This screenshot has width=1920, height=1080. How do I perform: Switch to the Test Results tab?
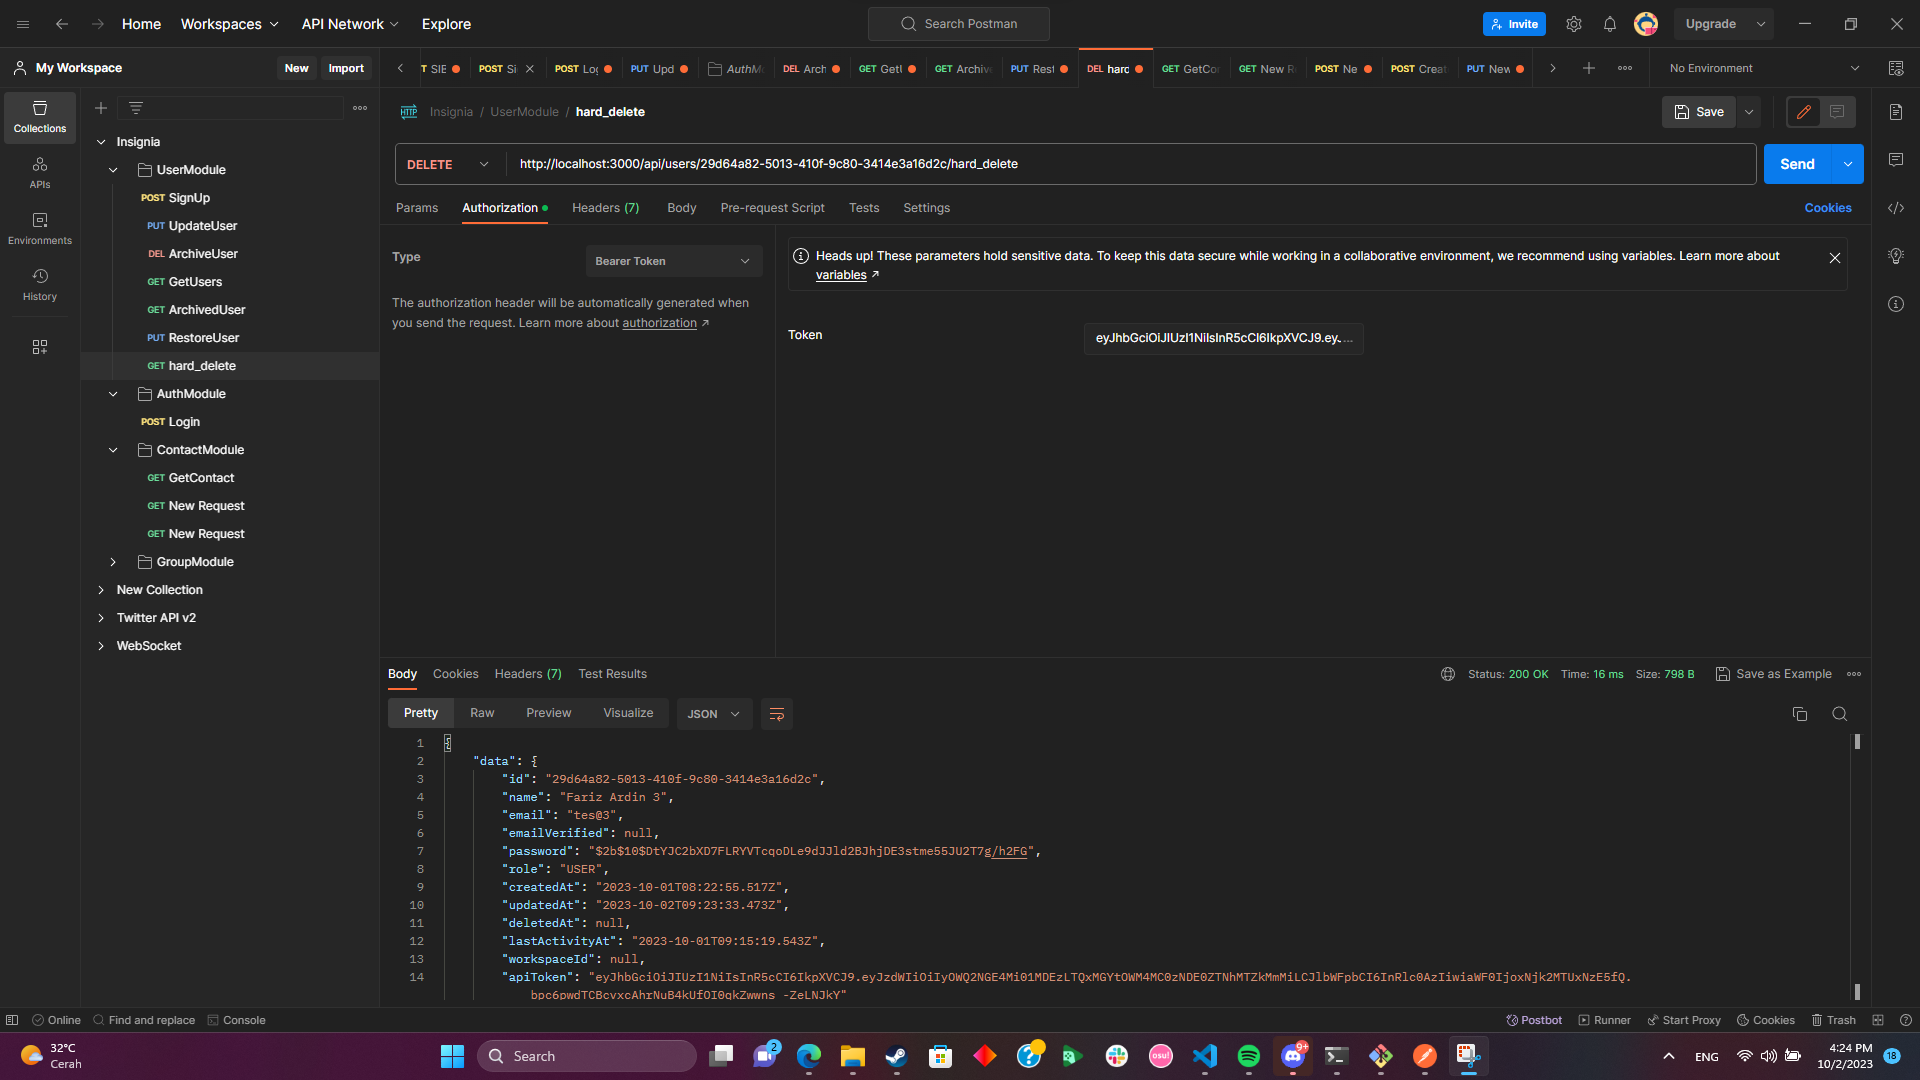click(612, 674)
